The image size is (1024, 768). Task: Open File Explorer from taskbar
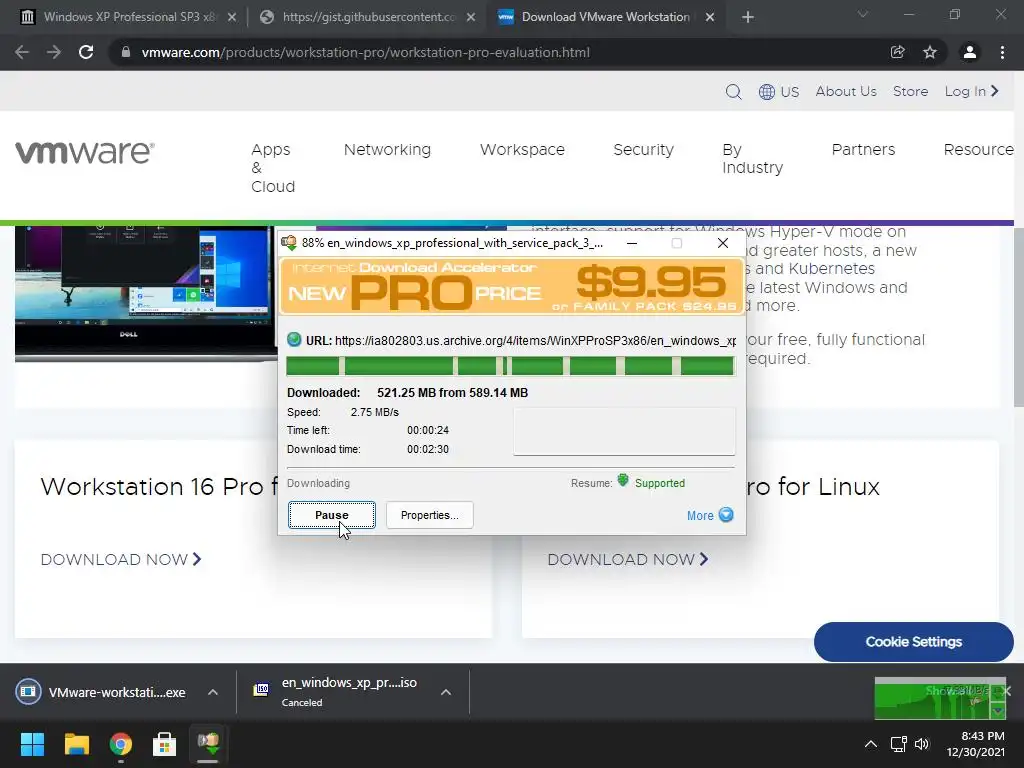(x=76, y=744)
